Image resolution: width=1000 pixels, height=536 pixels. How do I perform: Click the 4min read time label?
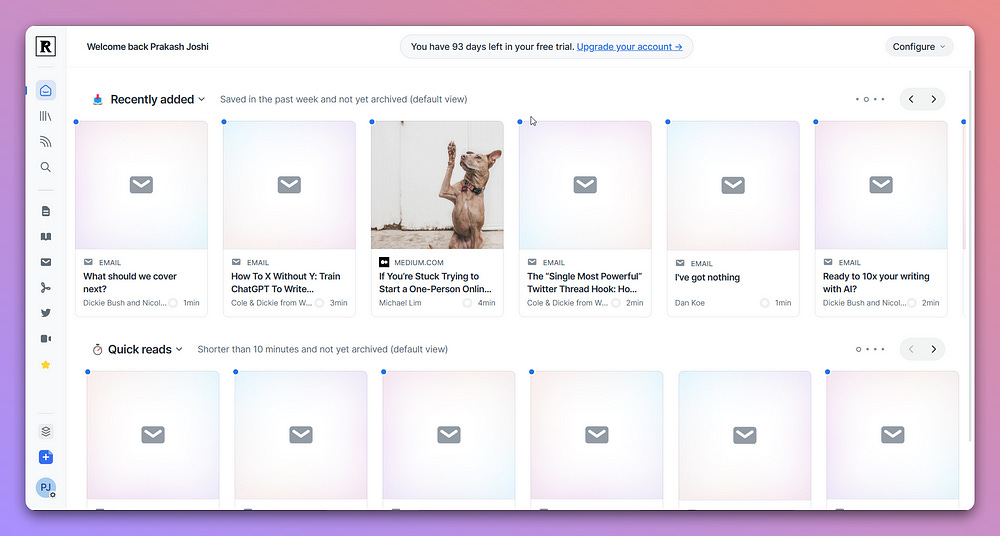(487, 303)
